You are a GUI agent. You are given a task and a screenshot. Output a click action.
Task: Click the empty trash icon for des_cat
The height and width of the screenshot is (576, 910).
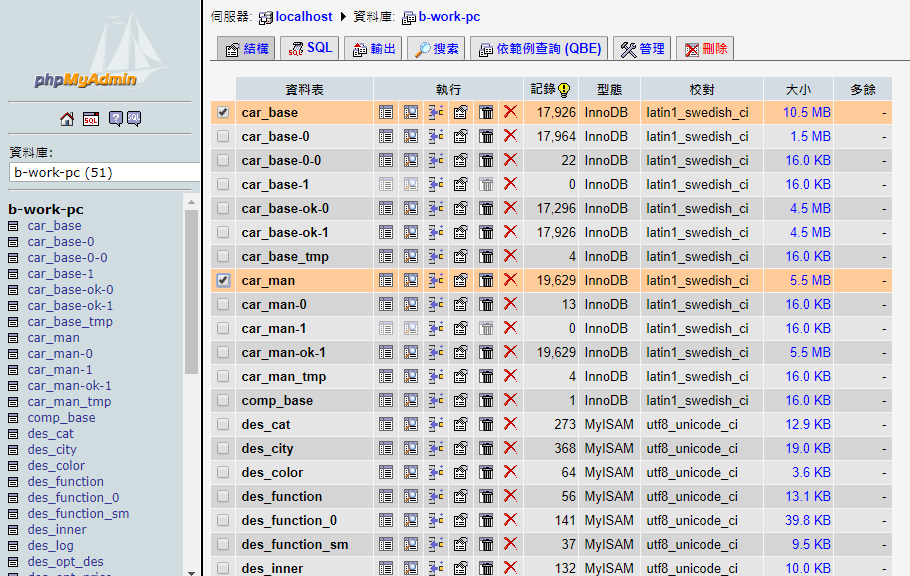(x=486, y=424)
